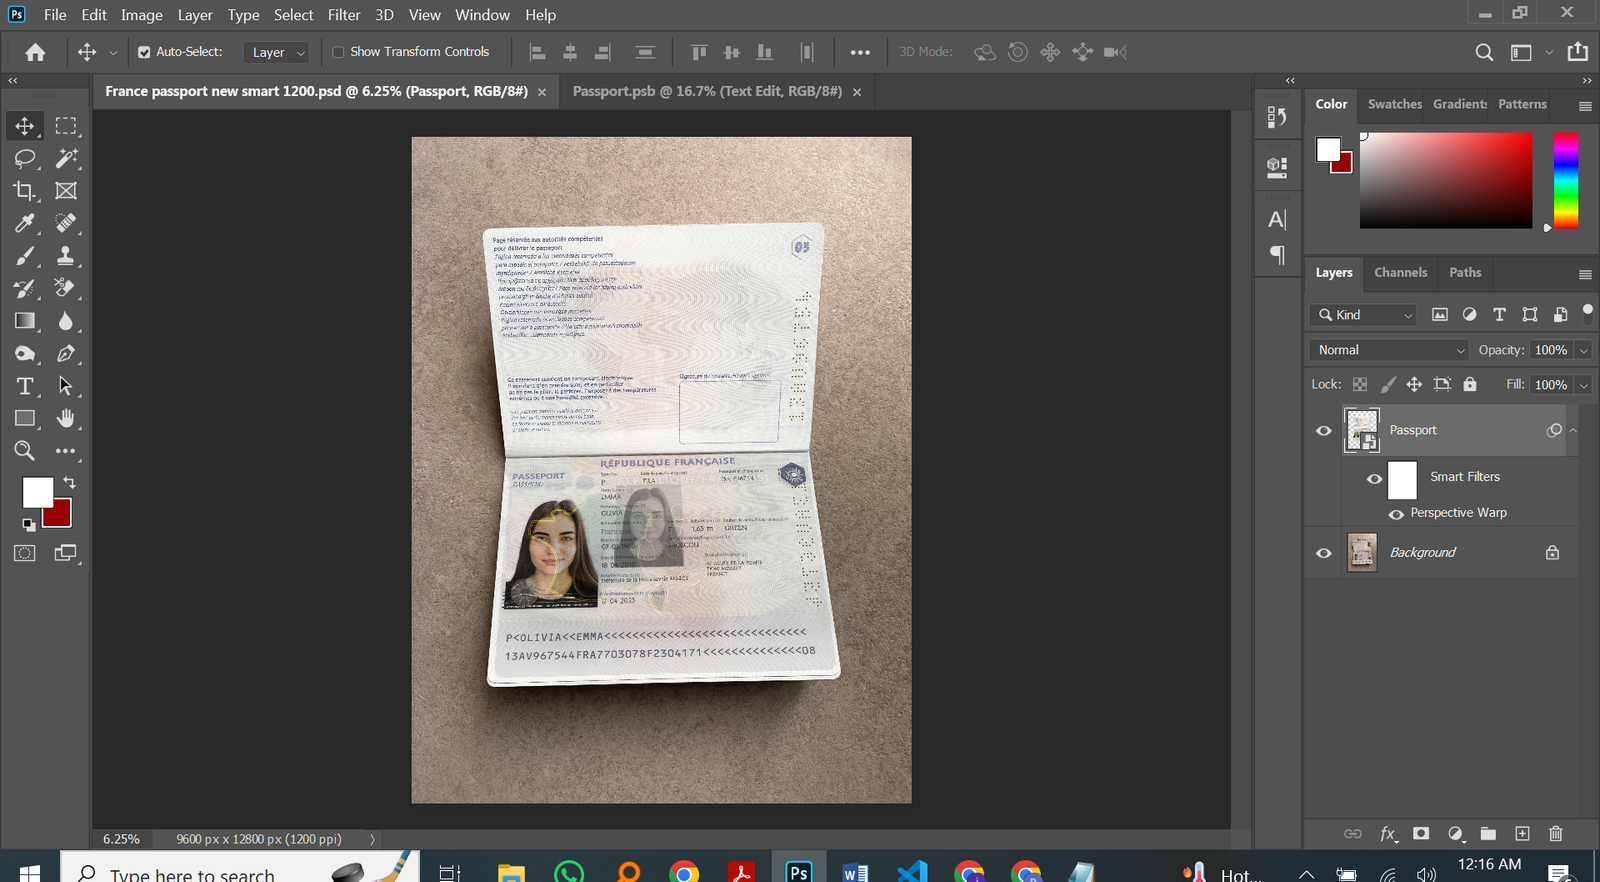
Task: Uncheck the Auto-Select checkbox
Action: pyautogui.click(x=144, y=52)
